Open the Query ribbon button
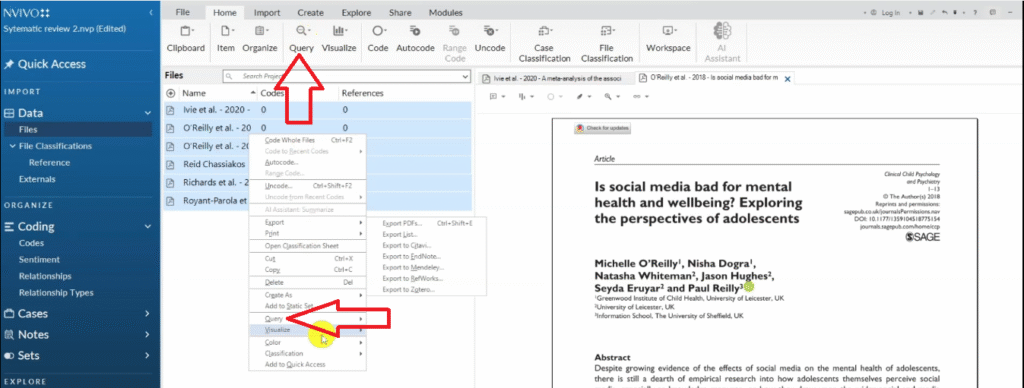 [302, 39]
